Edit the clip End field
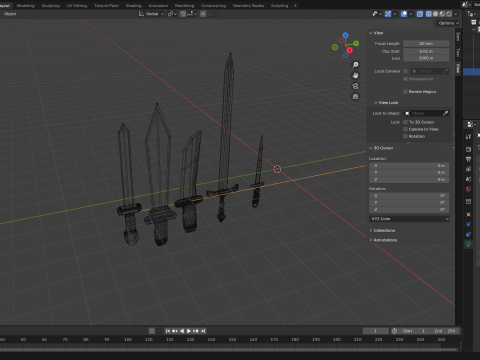The width and height of the screenshot is (480, 360). [426, 58]
